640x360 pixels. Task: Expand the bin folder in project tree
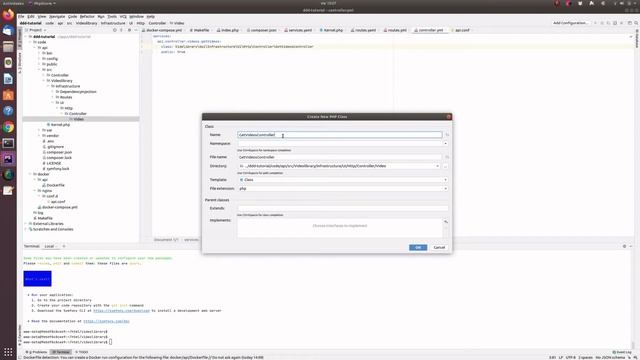click(40, 53)
